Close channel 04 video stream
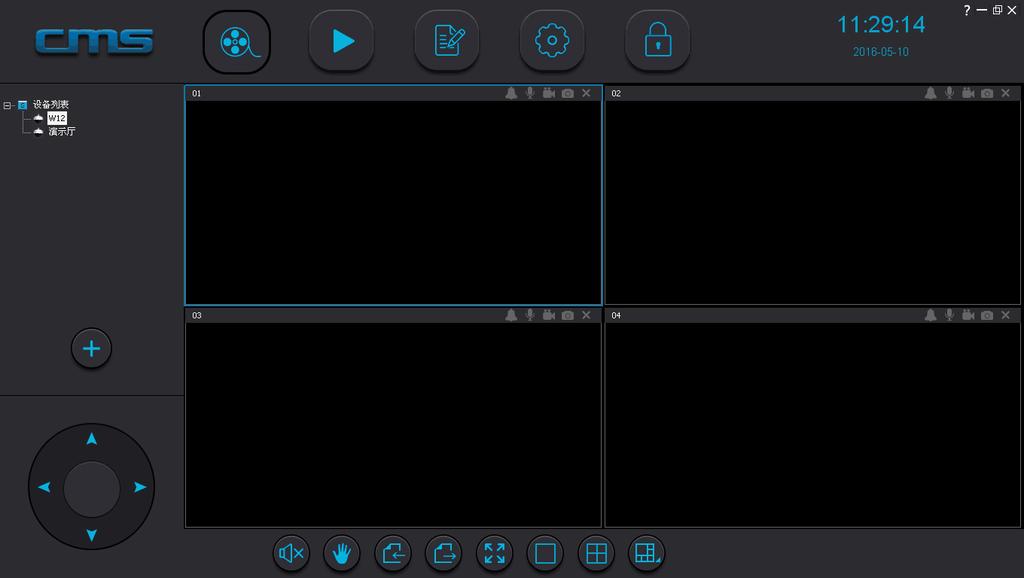The height and width of the screenshot is (578, 1024). [1006, 315]
